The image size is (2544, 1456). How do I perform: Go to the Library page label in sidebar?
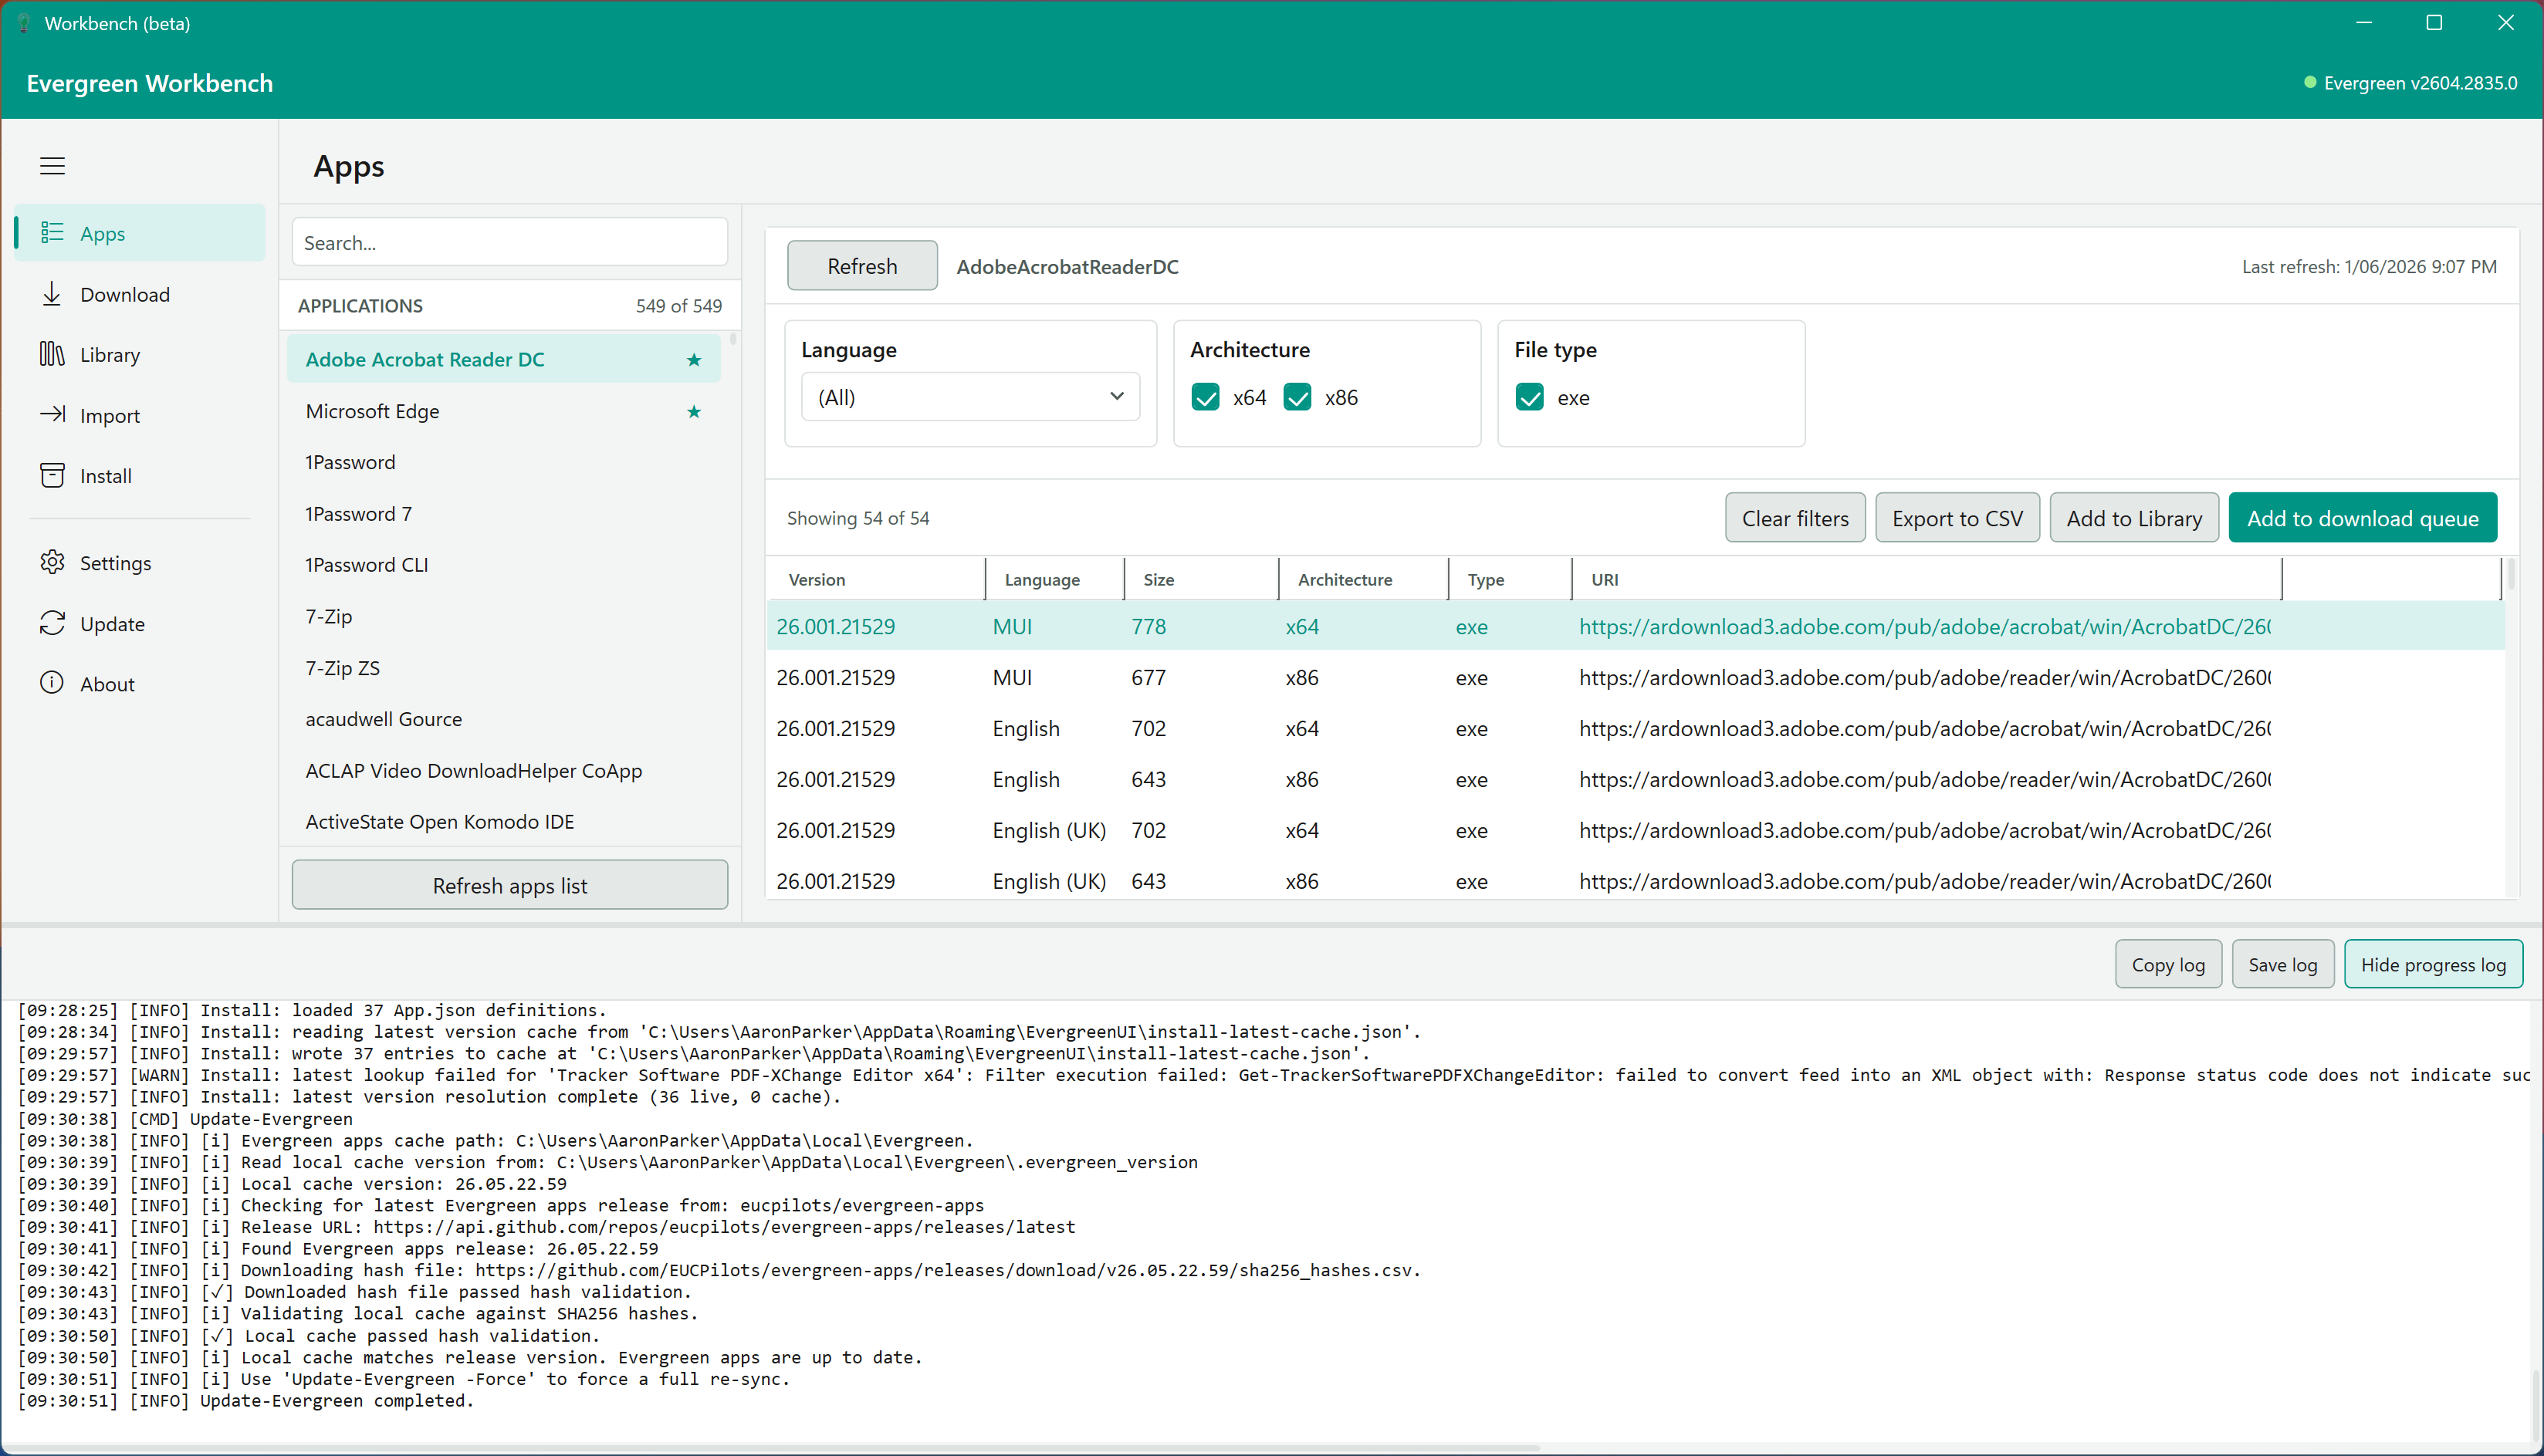point(110,355)
